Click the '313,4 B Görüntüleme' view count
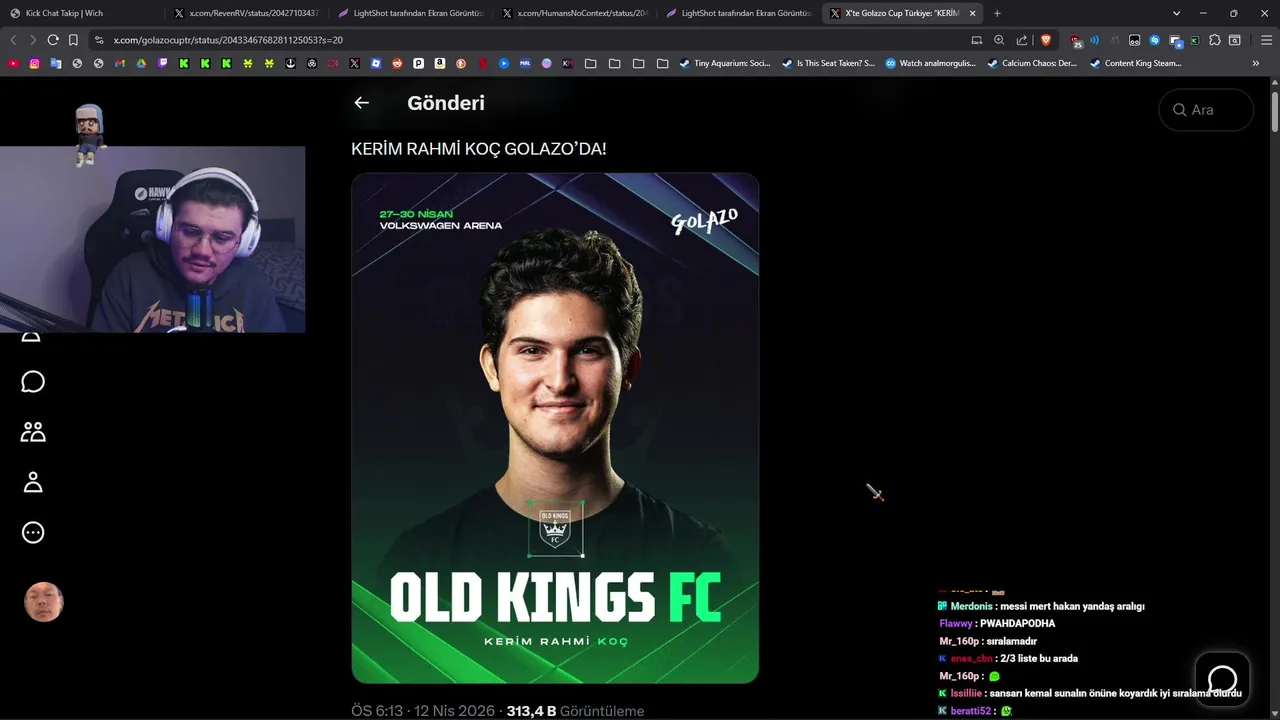The image size is (1280, 720). tap(575, 711)
